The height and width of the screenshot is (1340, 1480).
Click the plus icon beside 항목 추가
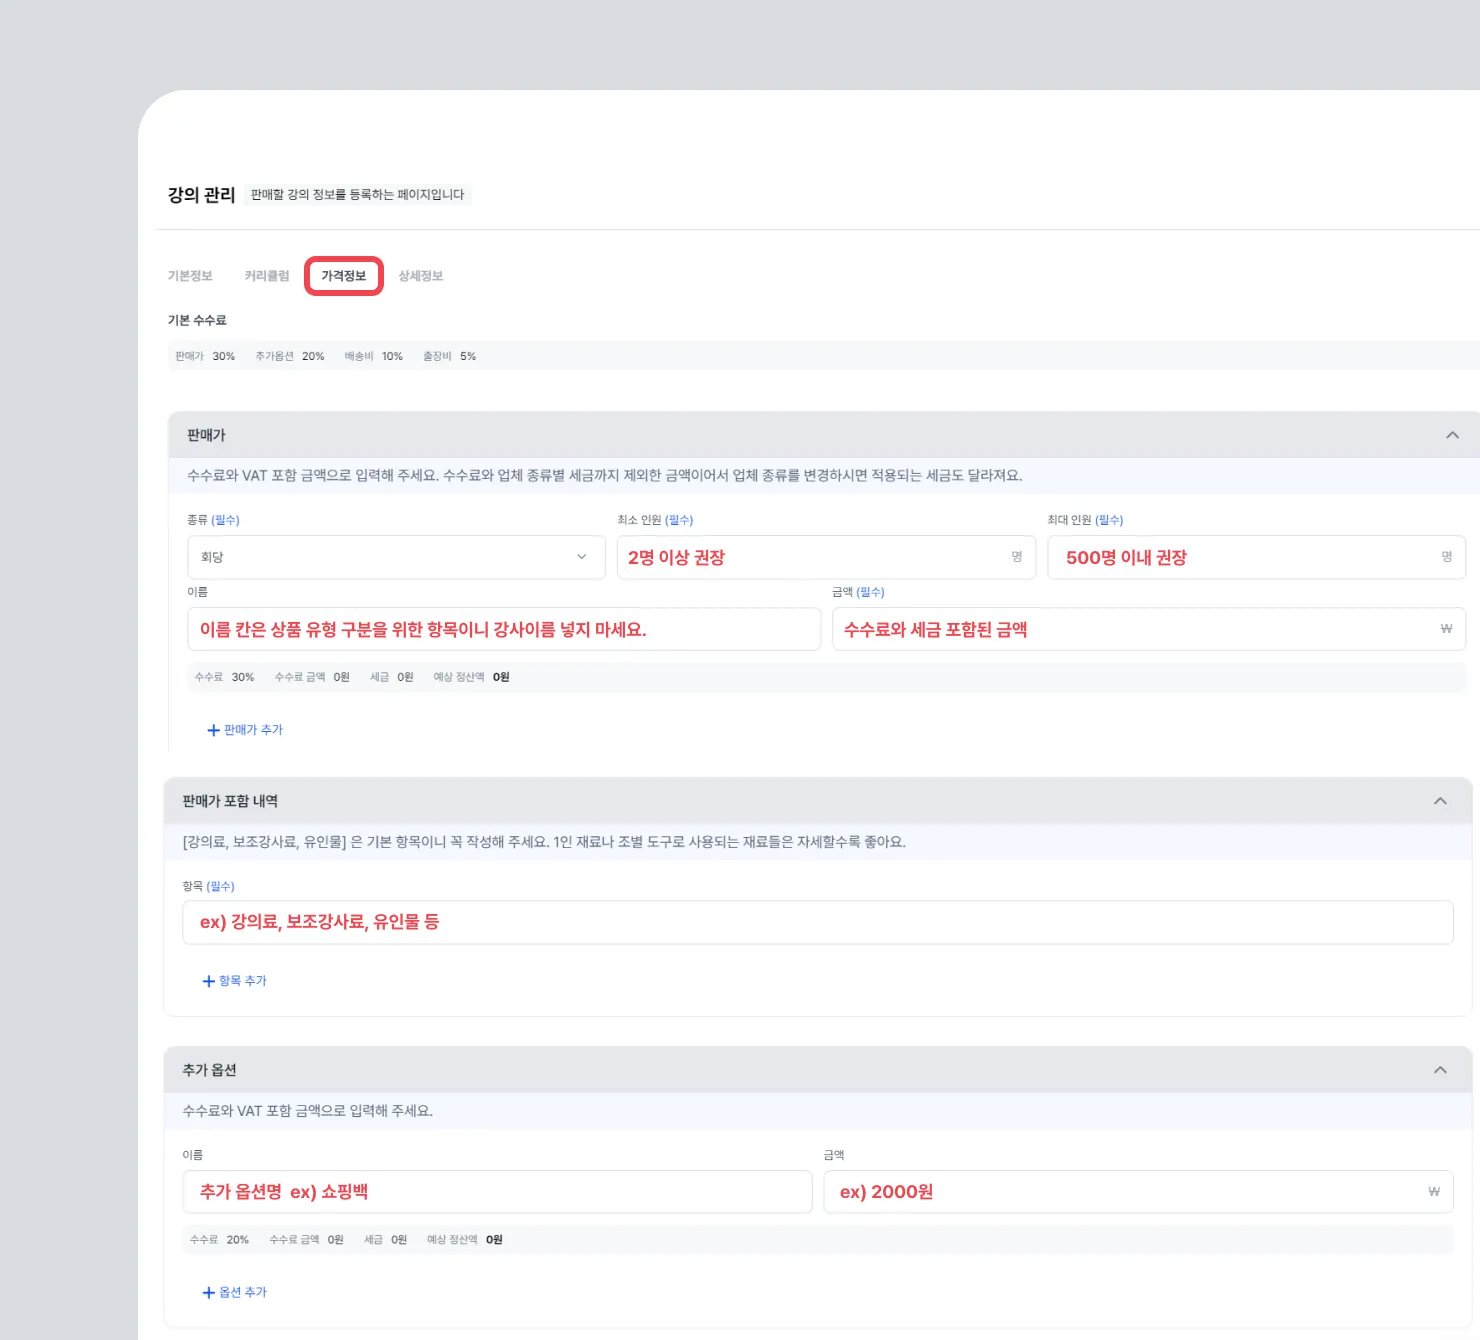[208, 981]
